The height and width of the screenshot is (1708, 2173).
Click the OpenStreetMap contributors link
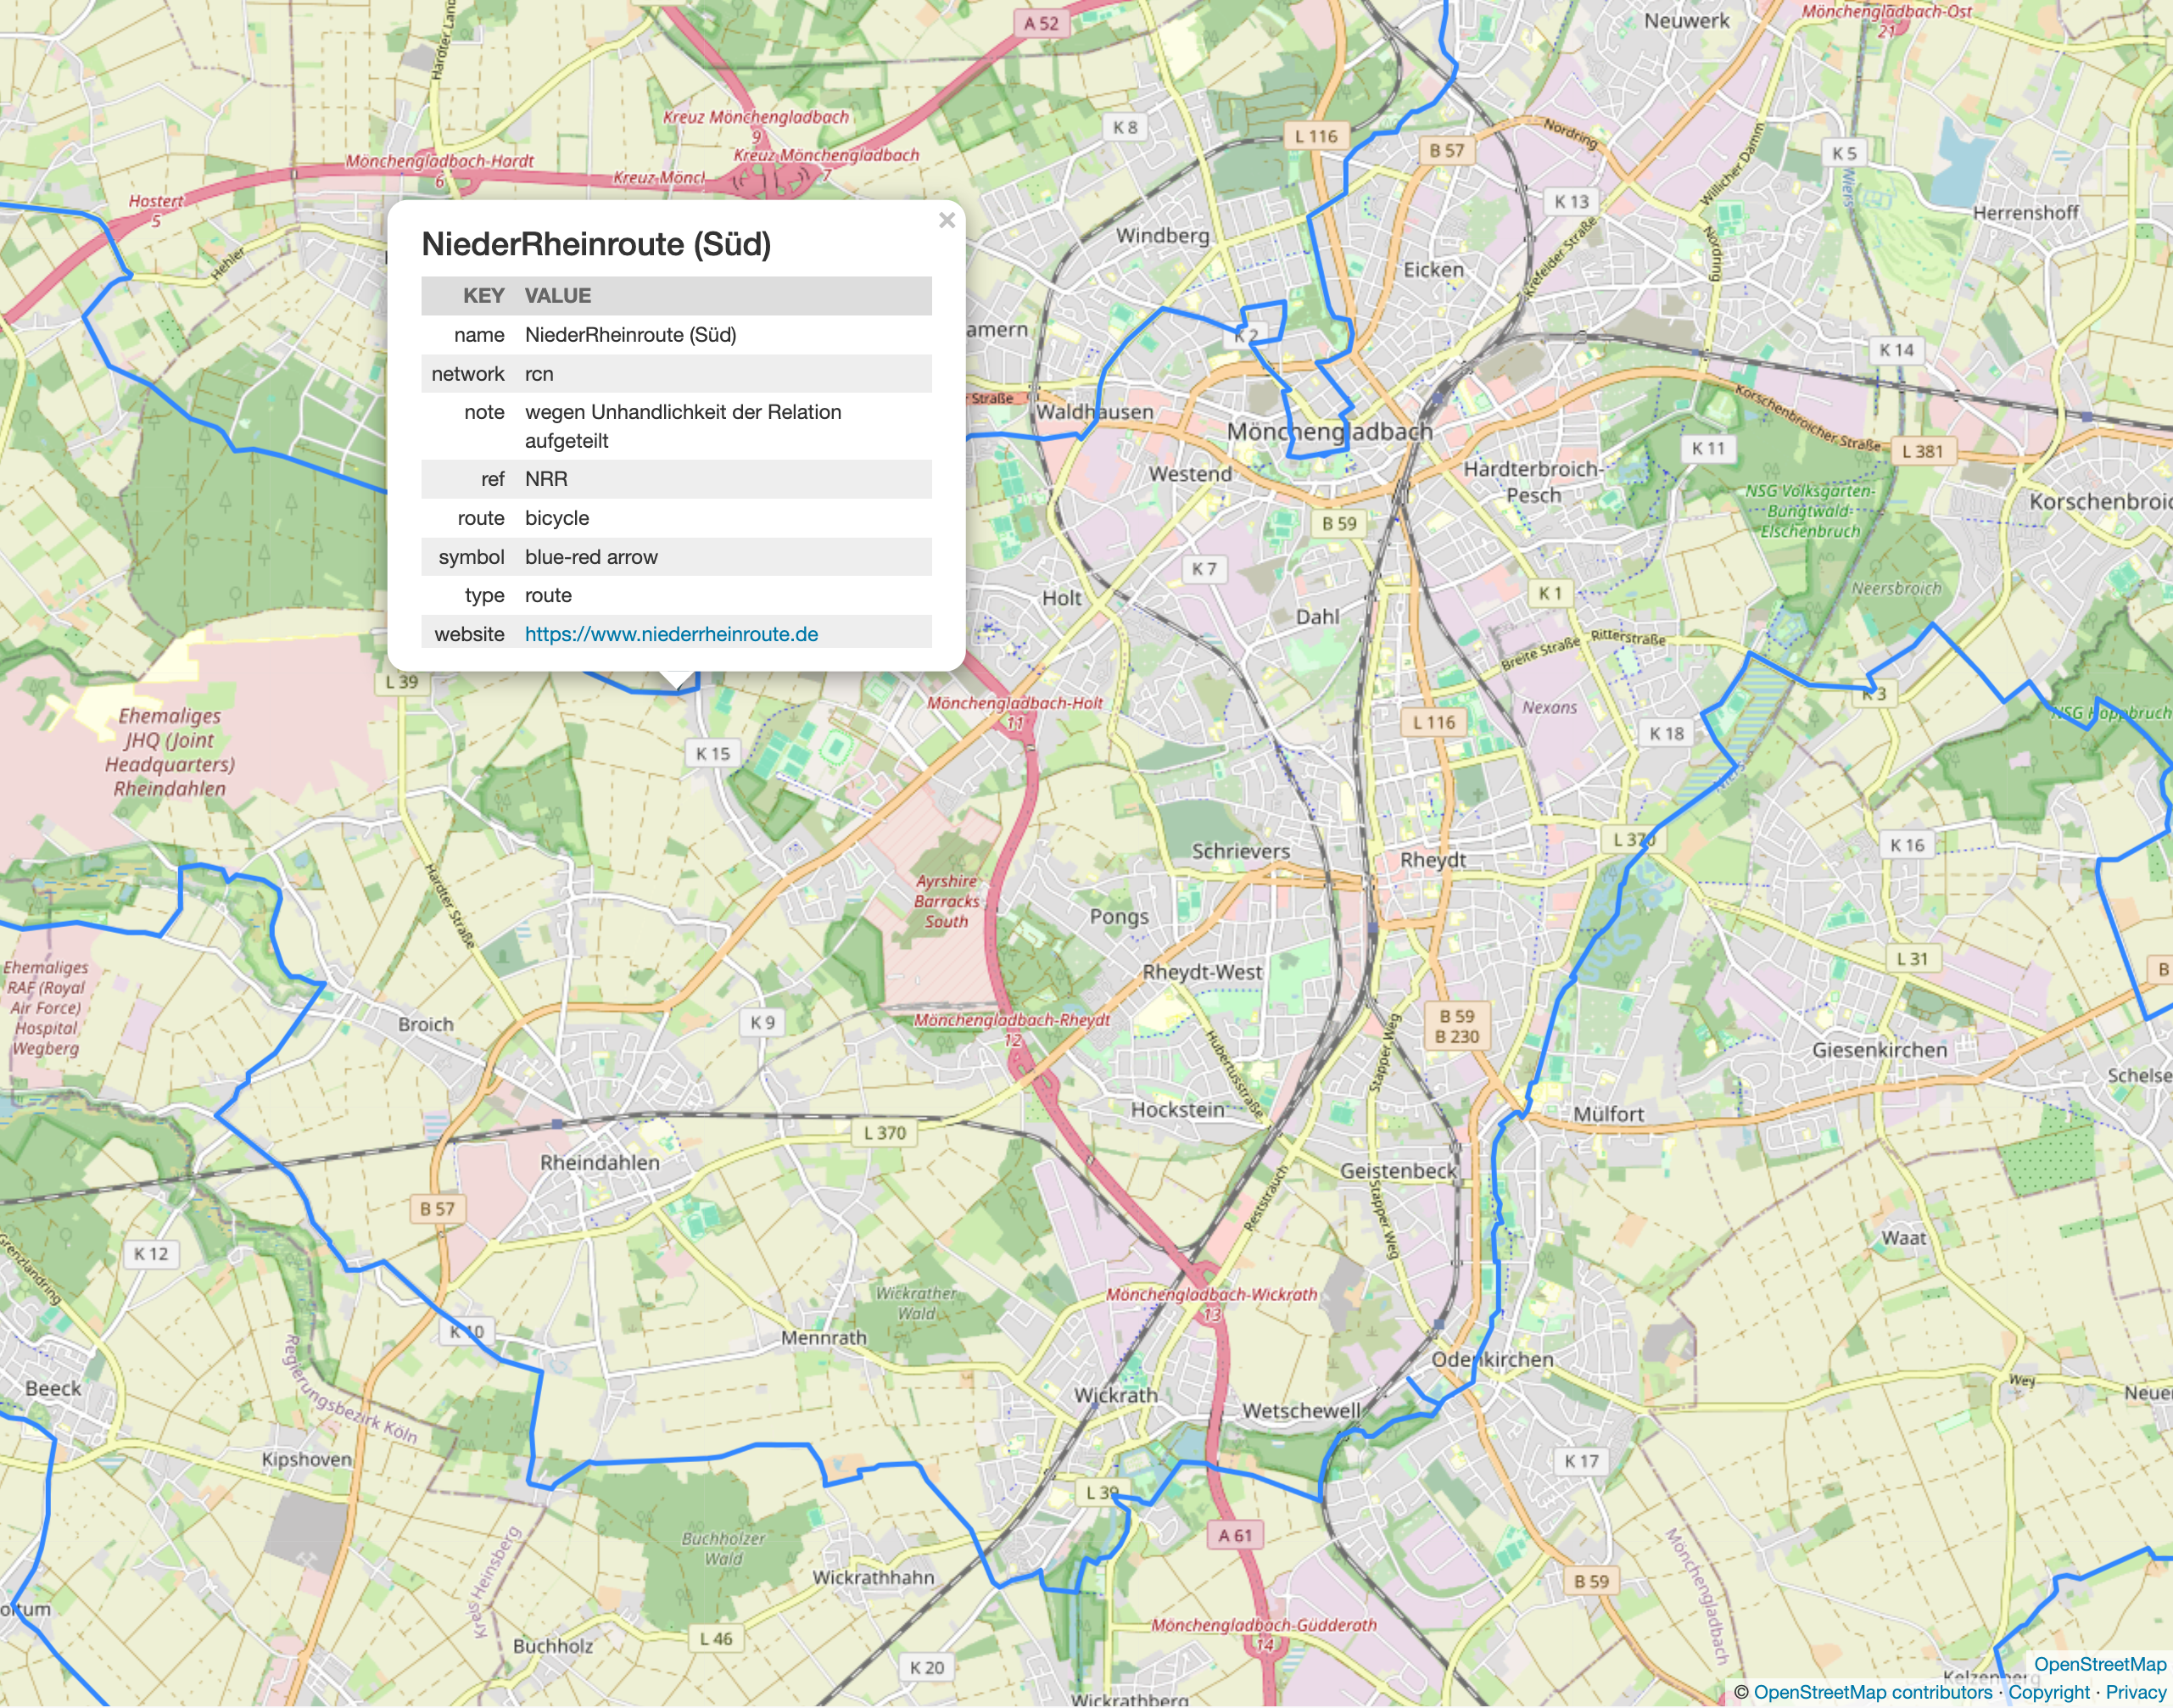[1873, 1692]
